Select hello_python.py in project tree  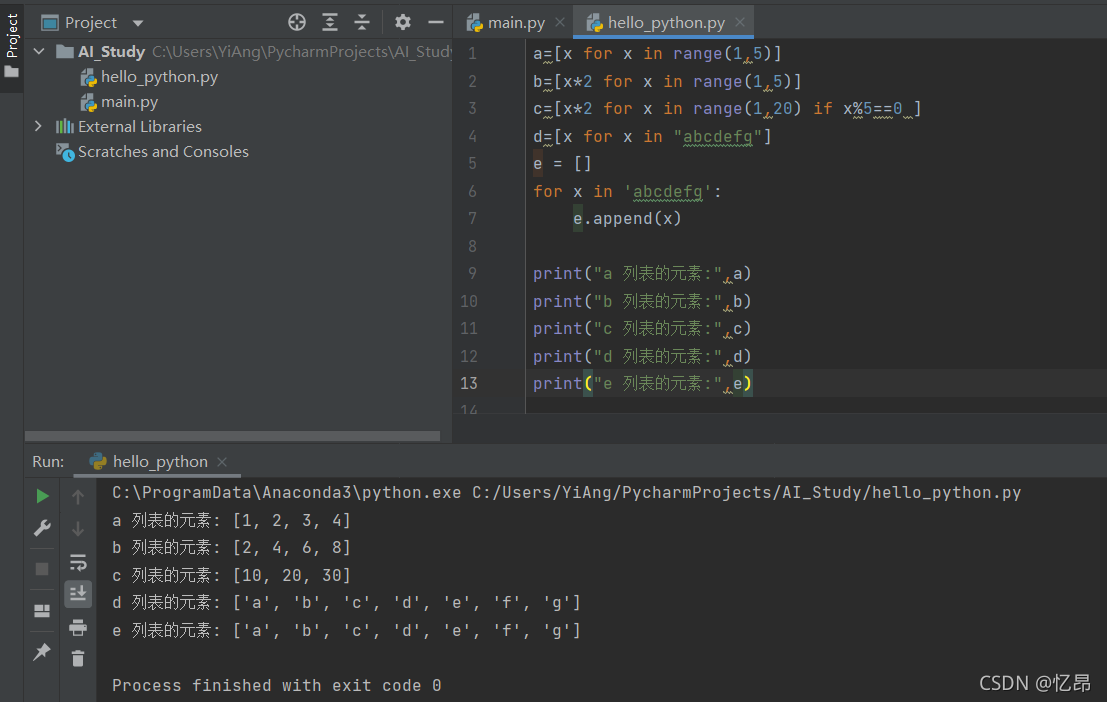(159, 77)
